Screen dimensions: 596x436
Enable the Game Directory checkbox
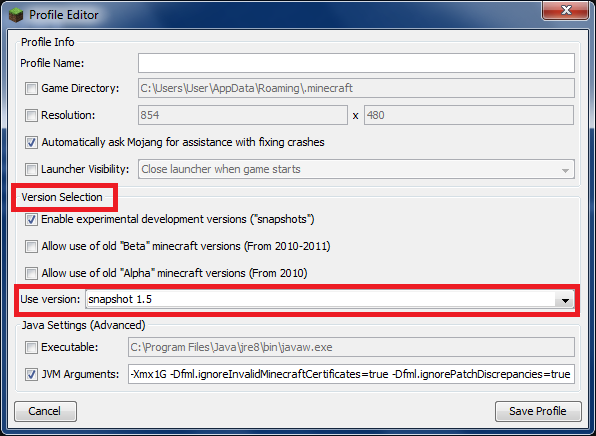pos(31,89)
